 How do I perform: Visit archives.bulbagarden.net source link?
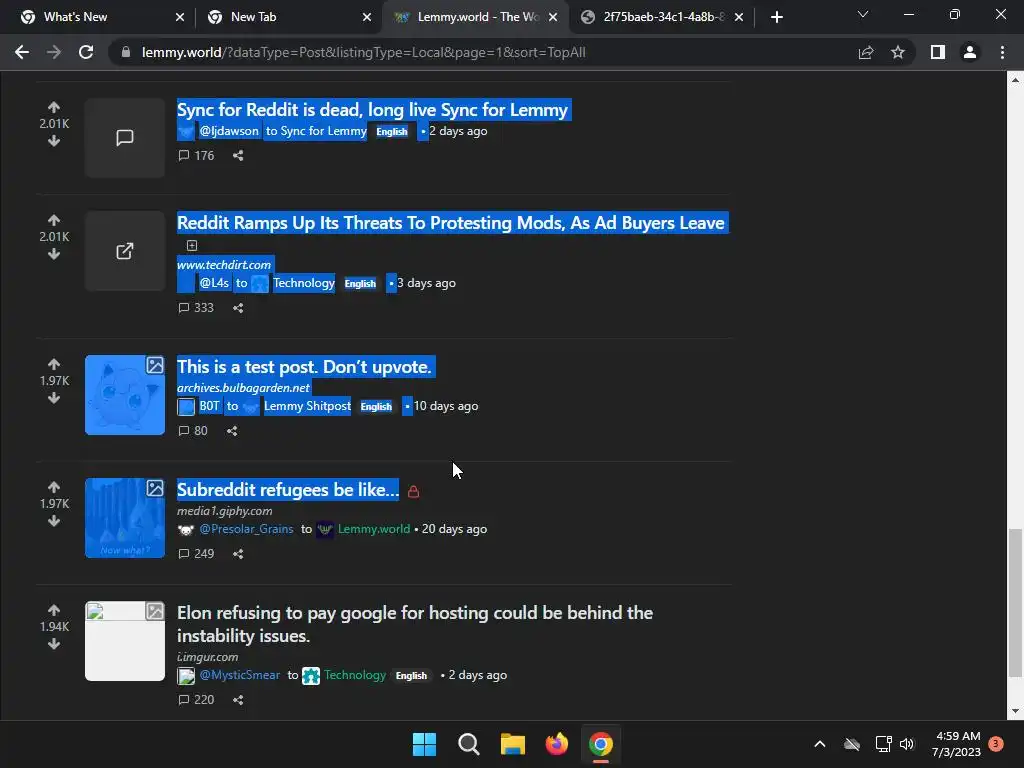click(x=243, y=387)
